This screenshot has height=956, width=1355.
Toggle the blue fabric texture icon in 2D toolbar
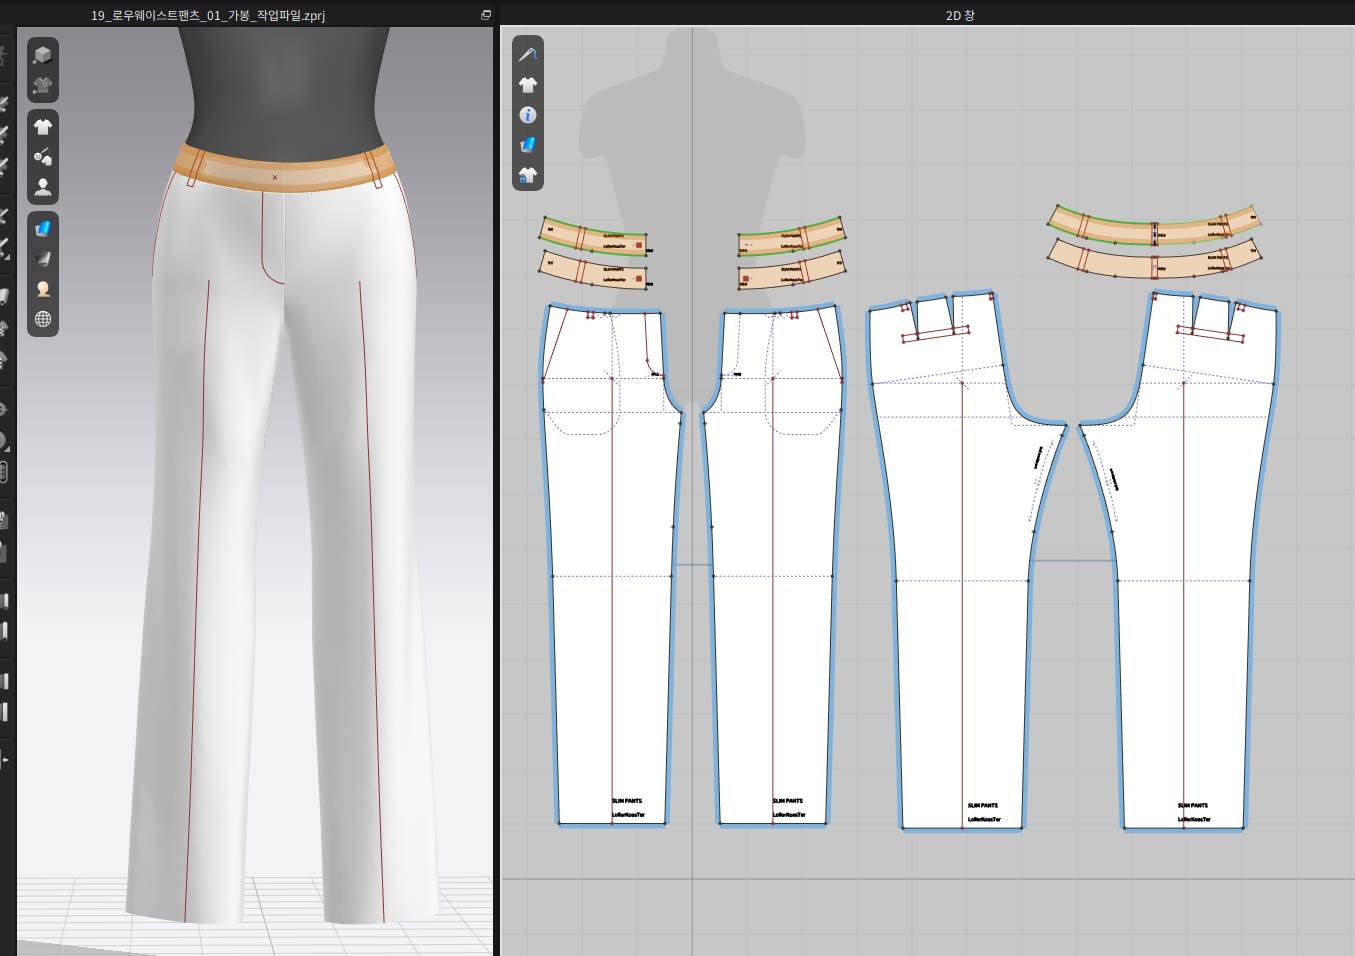click(x=528, y=145)
